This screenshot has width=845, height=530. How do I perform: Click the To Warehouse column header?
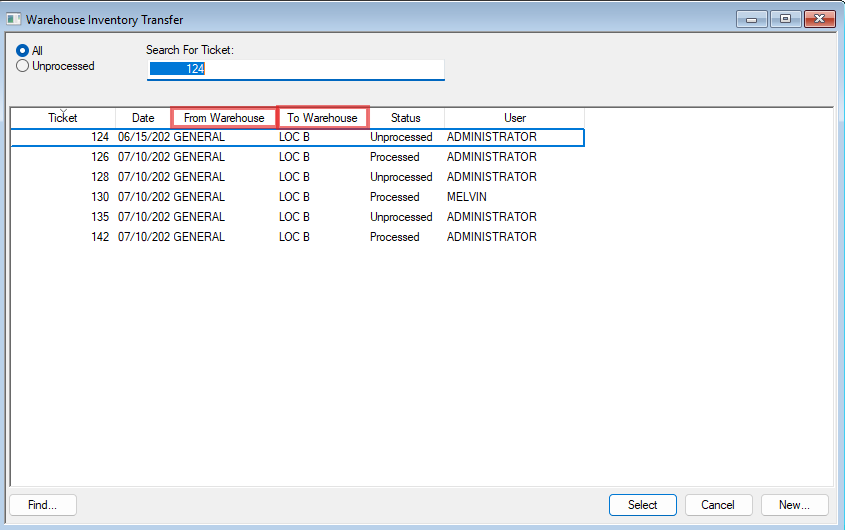[322, 118]
